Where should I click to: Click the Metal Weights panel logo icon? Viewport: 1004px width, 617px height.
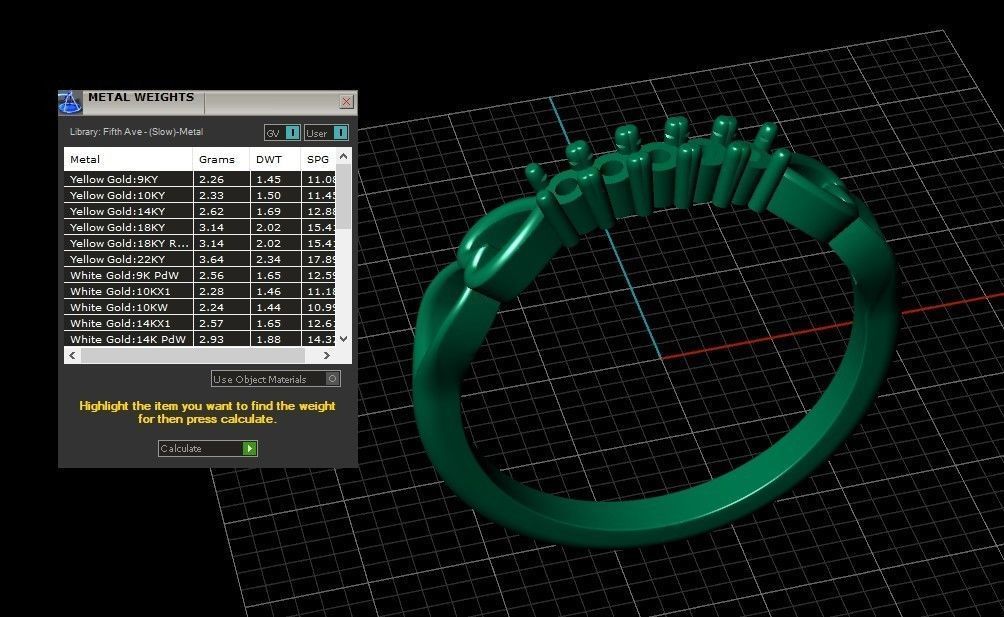pyautogui.click(x=70, y=102)
